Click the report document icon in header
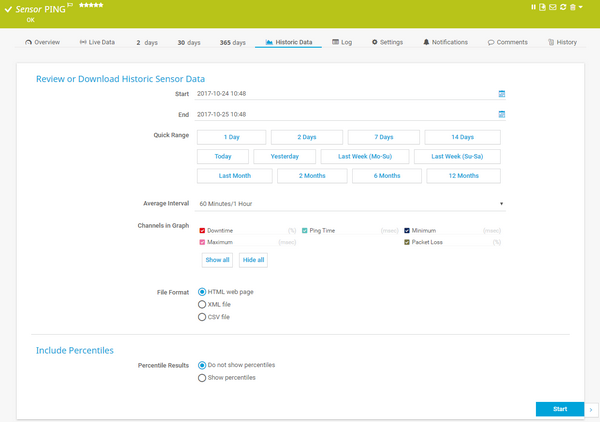Screen dimensions: 600x422 pyautogui.click(x=542, y=7)
